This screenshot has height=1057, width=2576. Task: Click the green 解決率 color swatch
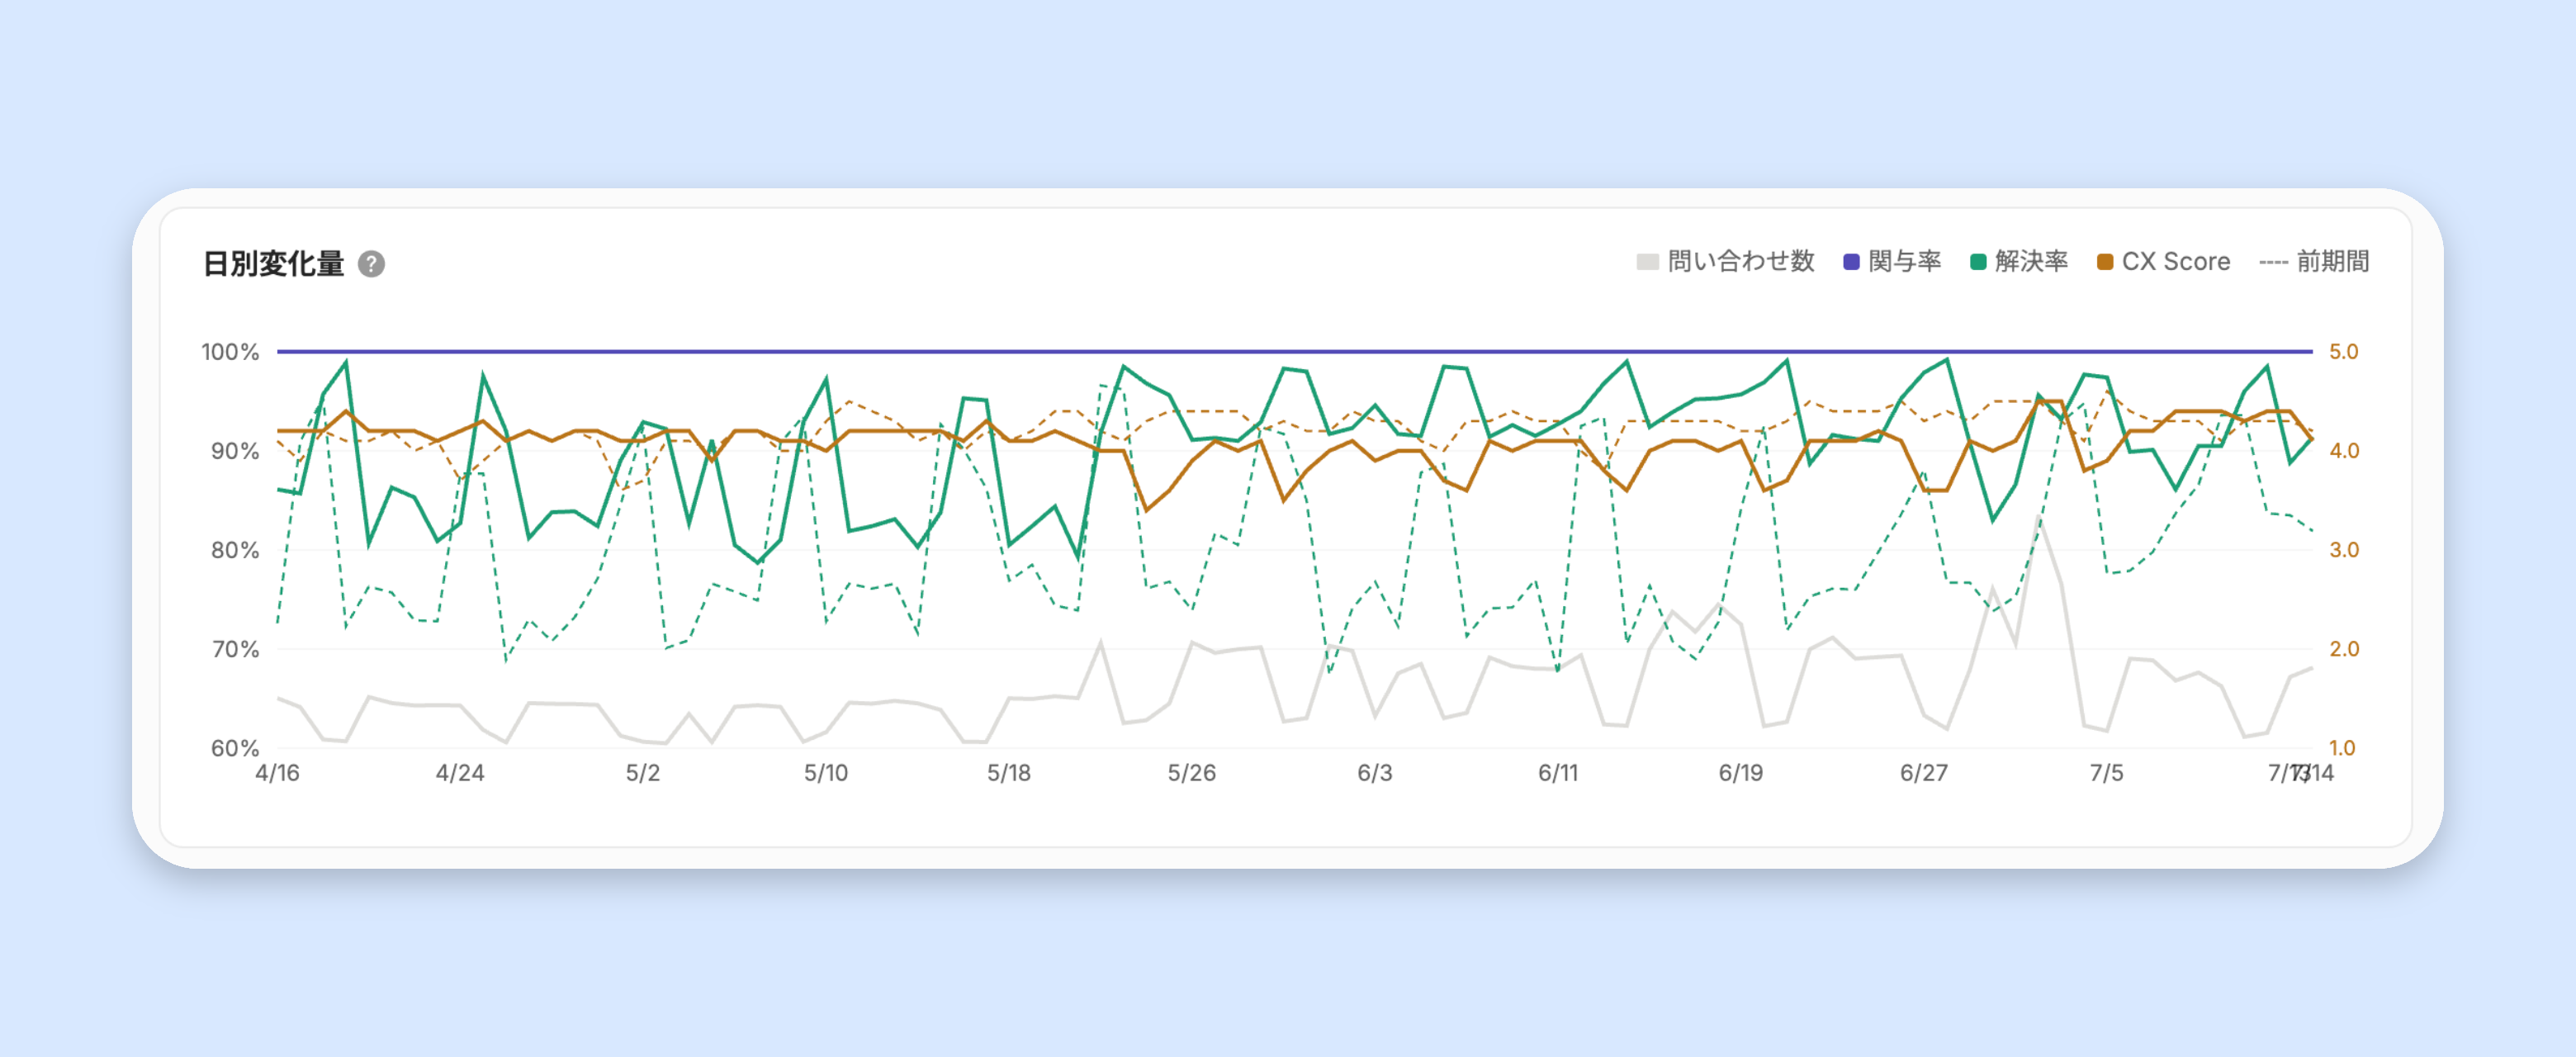coord(1978,262)
